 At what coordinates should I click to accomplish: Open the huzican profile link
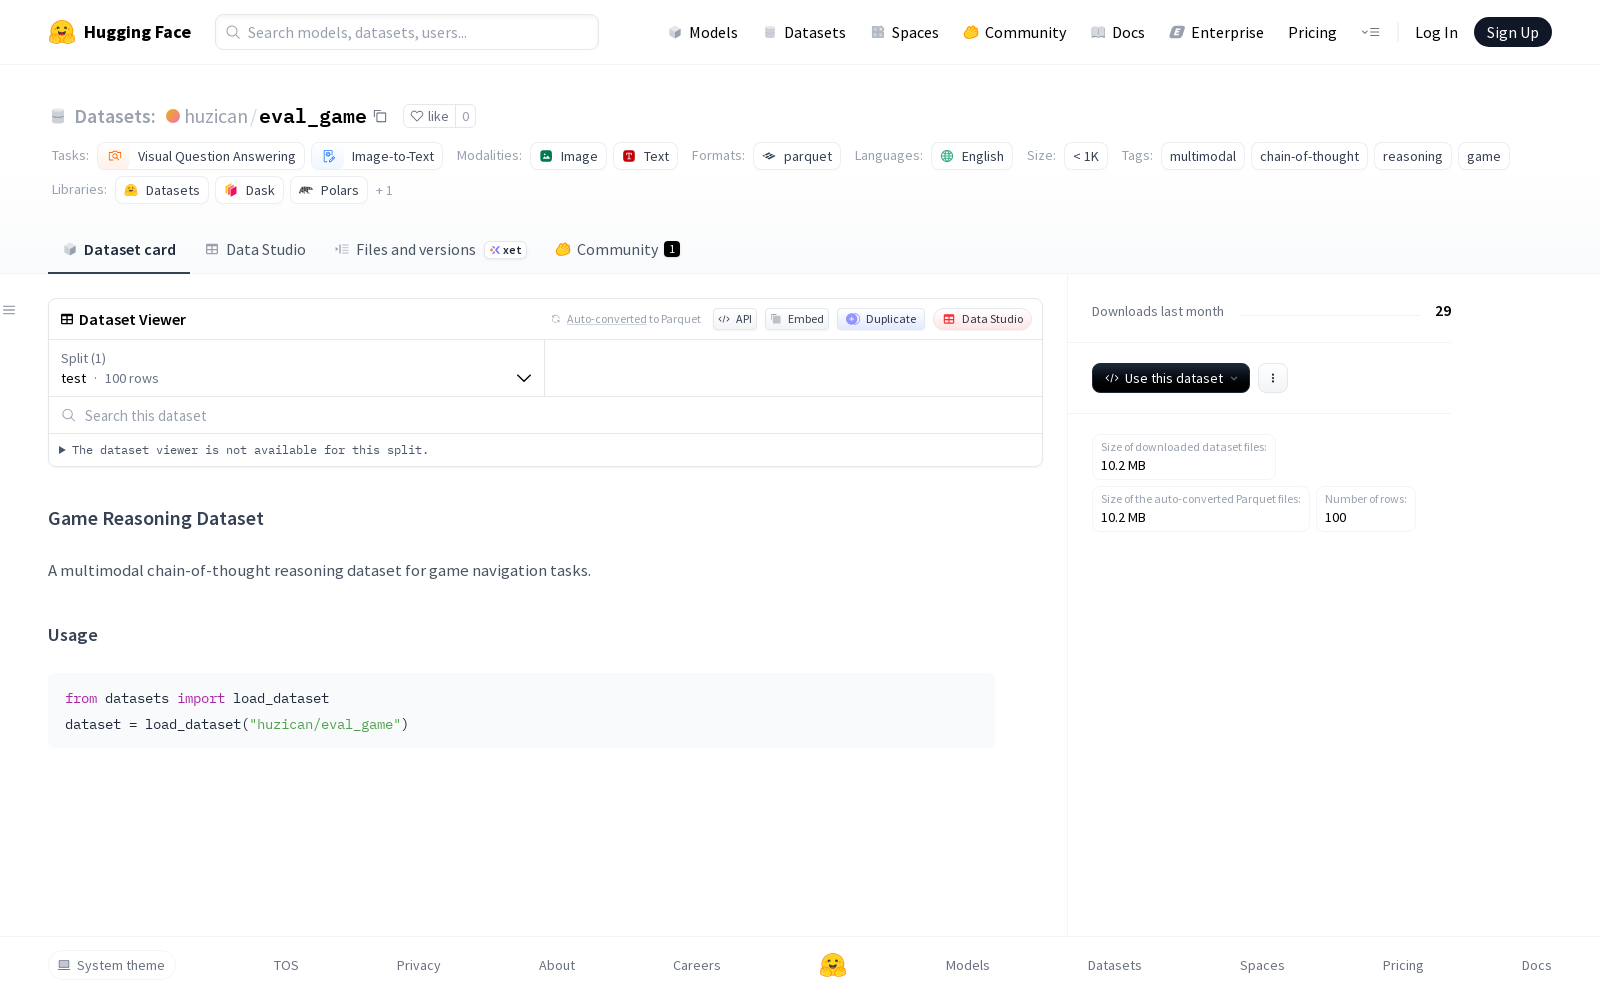click(216, 116)
